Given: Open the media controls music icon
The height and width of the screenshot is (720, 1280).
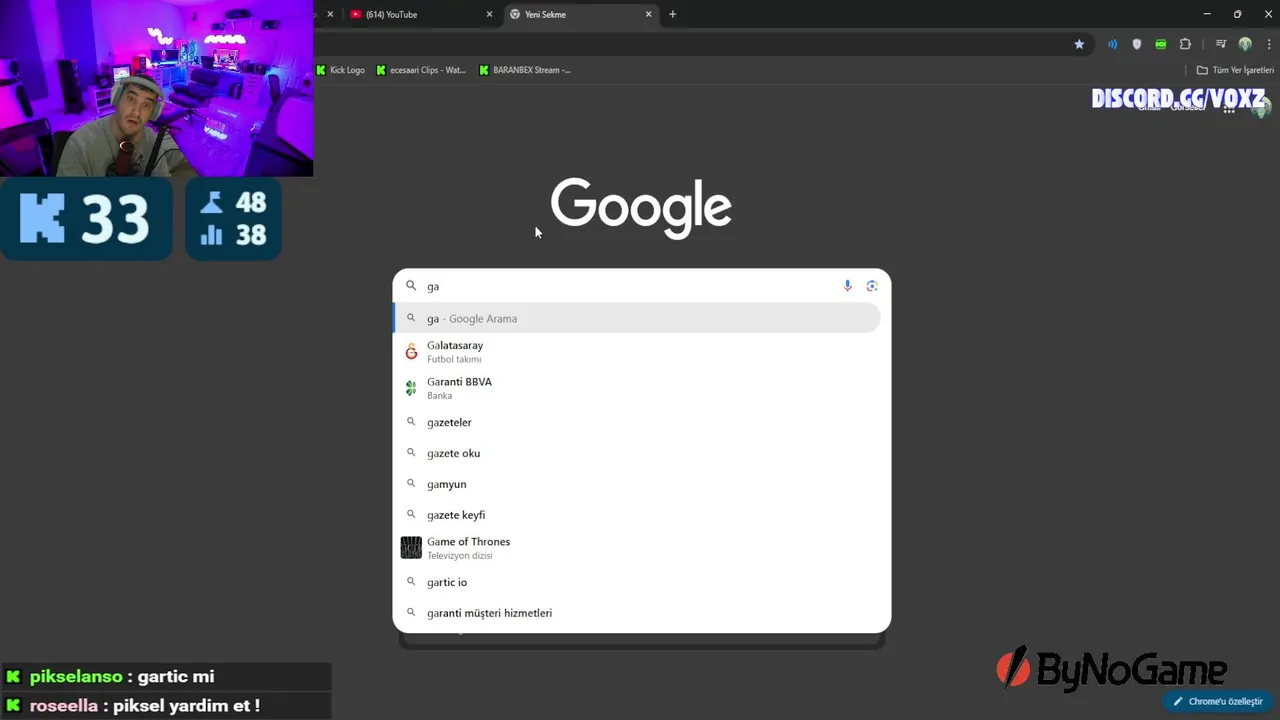Looking at the screenshot, I should [1221, 44].
